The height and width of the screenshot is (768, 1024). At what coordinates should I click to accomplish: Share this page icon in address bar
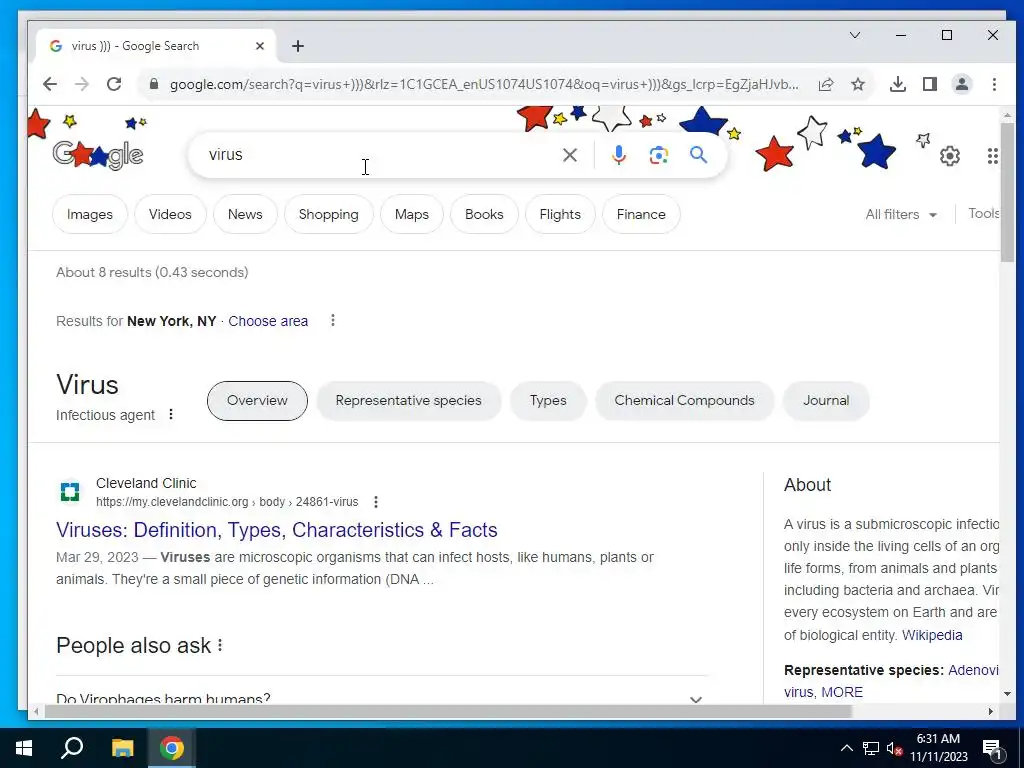click(x=825, y=84)
